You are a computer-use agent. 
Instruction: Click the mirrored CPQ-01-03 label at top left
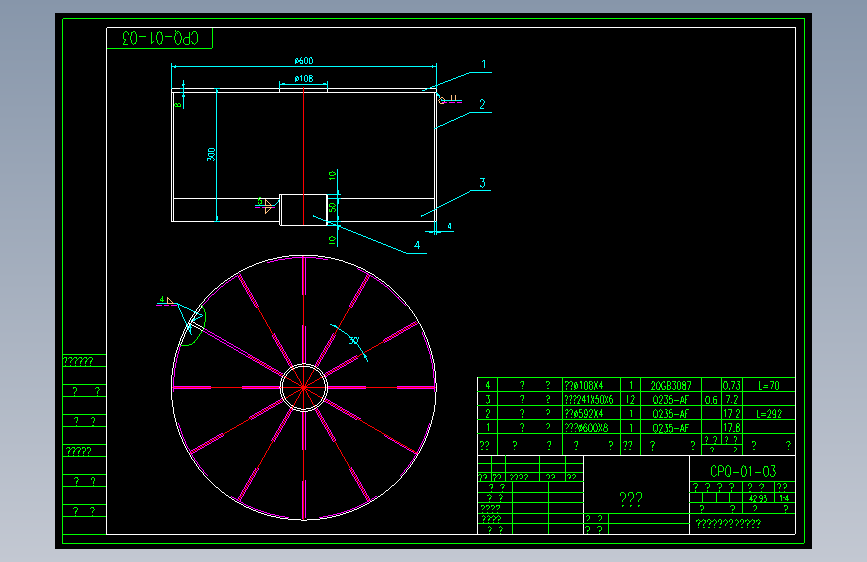click(159, 38)
